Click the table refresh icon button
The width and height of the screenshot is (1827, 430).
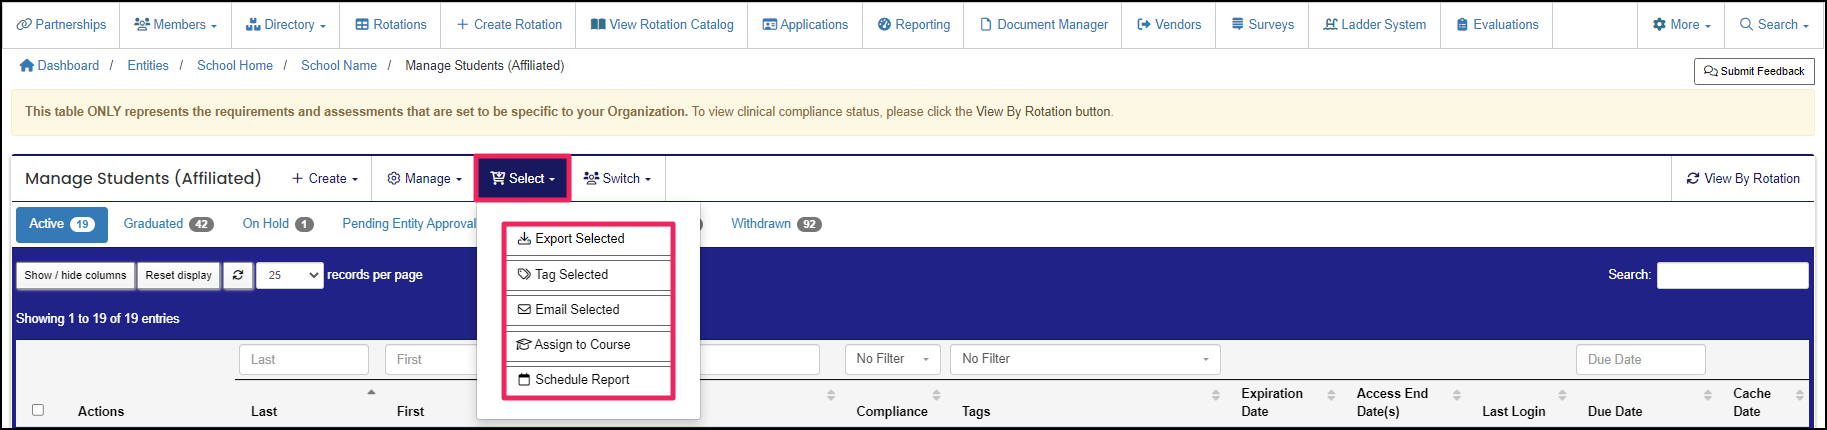238,275
